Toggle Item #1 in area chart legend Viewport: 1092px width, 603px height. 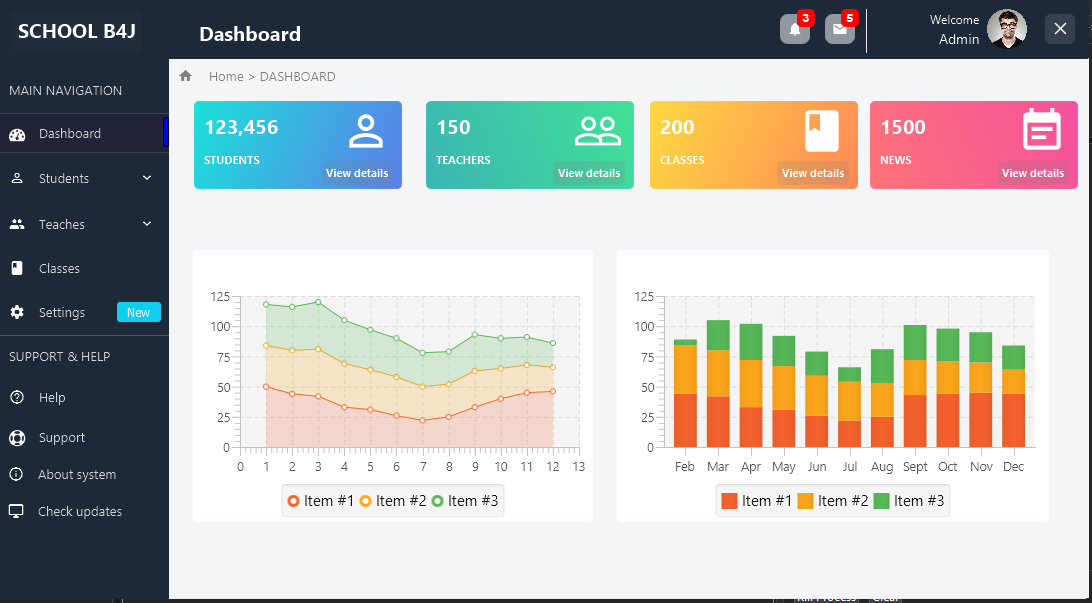coord(321,501)
